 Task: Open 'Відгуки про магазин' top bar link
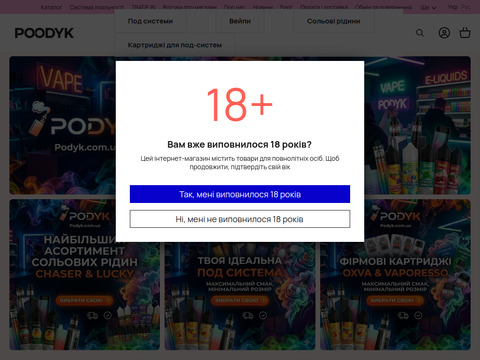190,7
